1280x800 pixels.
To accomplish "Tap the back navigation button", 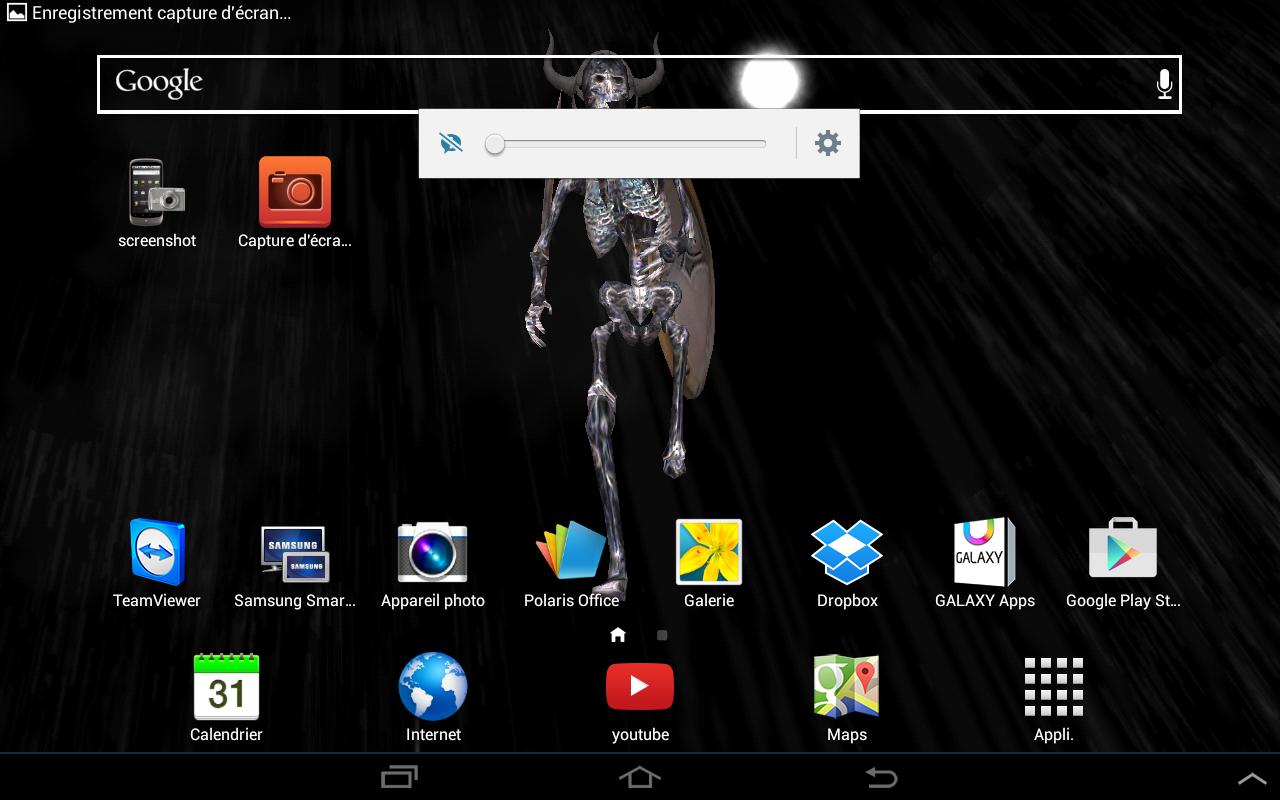I will (881, 777).
